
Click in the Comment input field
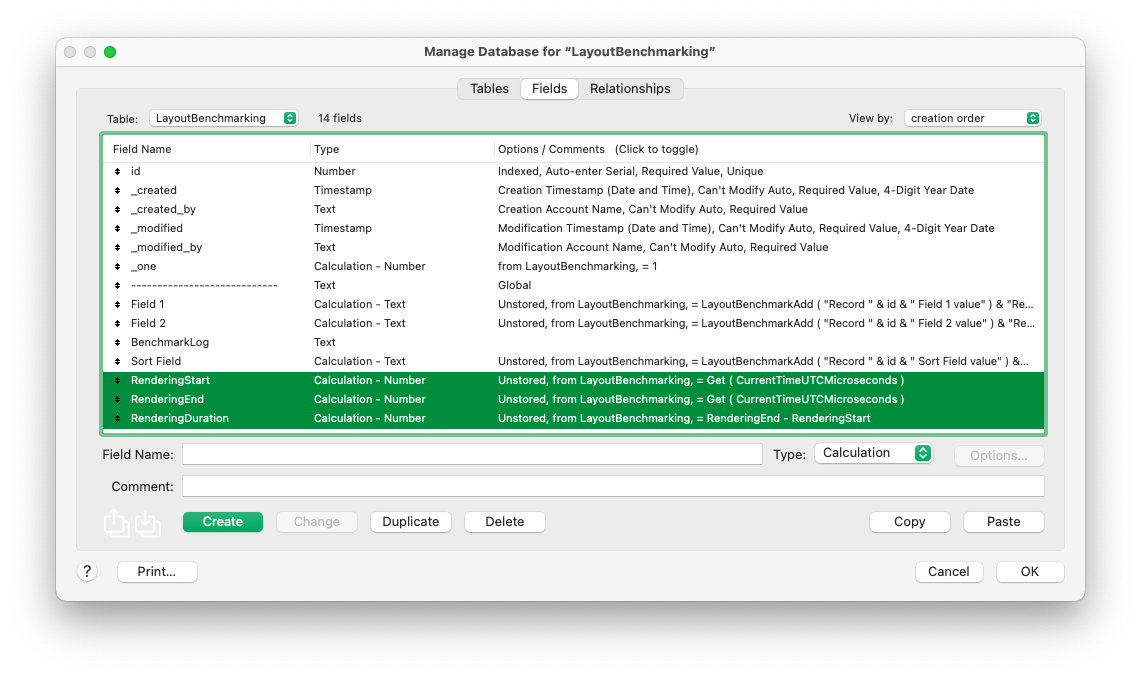click(x=613, y=487)
